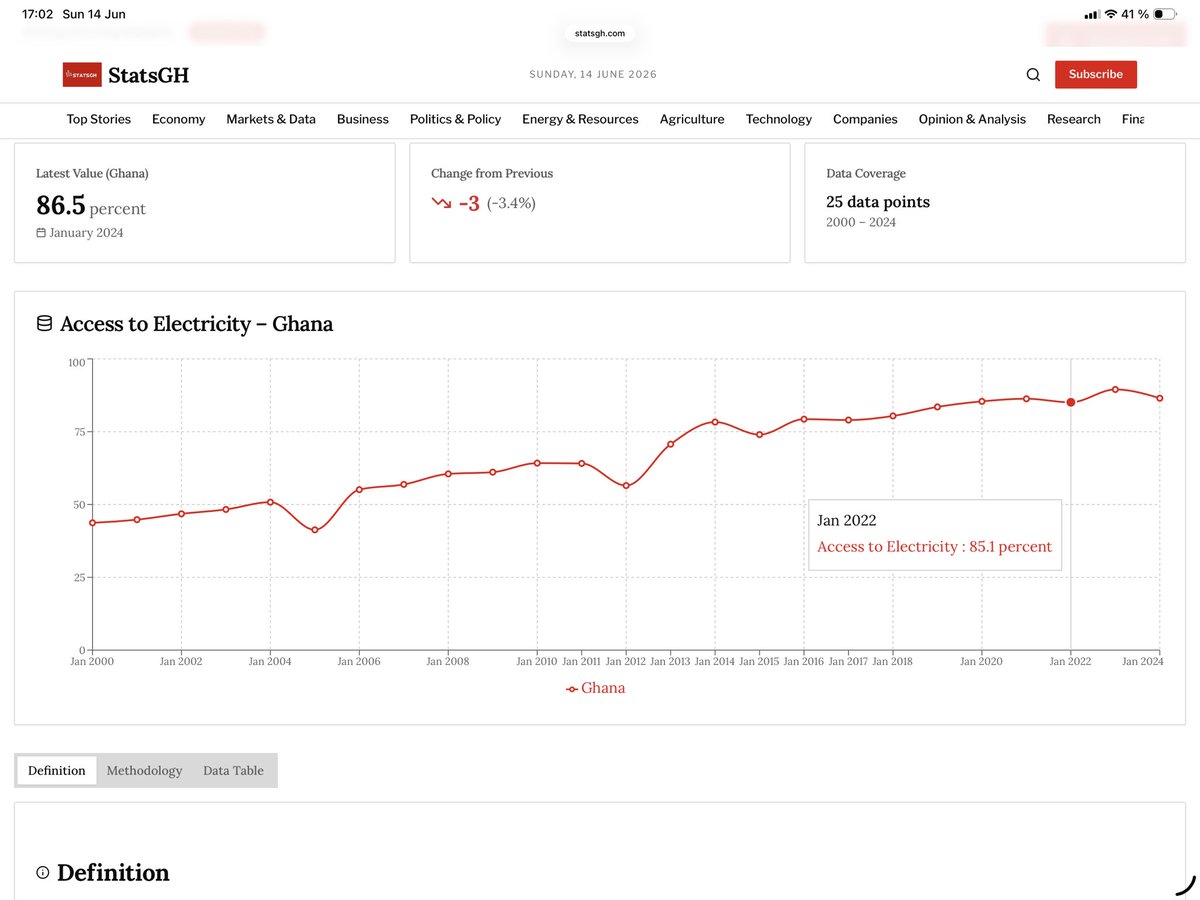Tap the statsgh.com address pill

(x=600, y=33)
